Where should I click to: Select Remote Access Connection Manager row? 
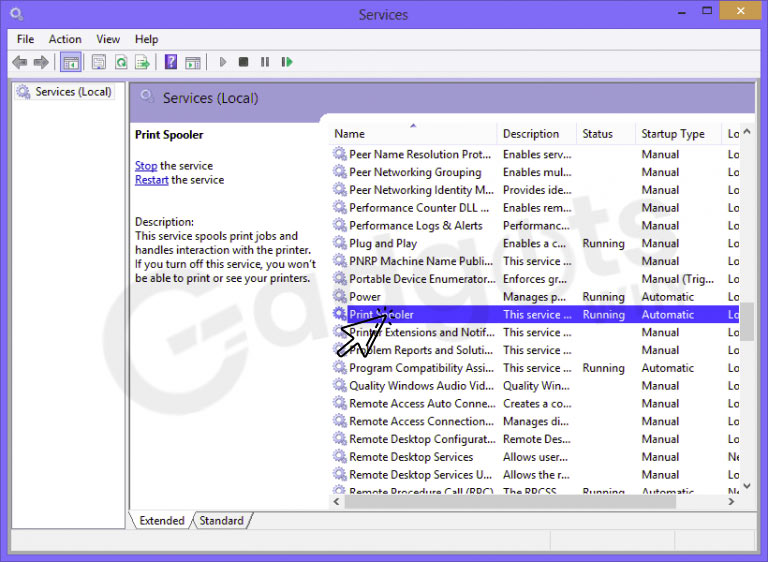tap(534, 421)
